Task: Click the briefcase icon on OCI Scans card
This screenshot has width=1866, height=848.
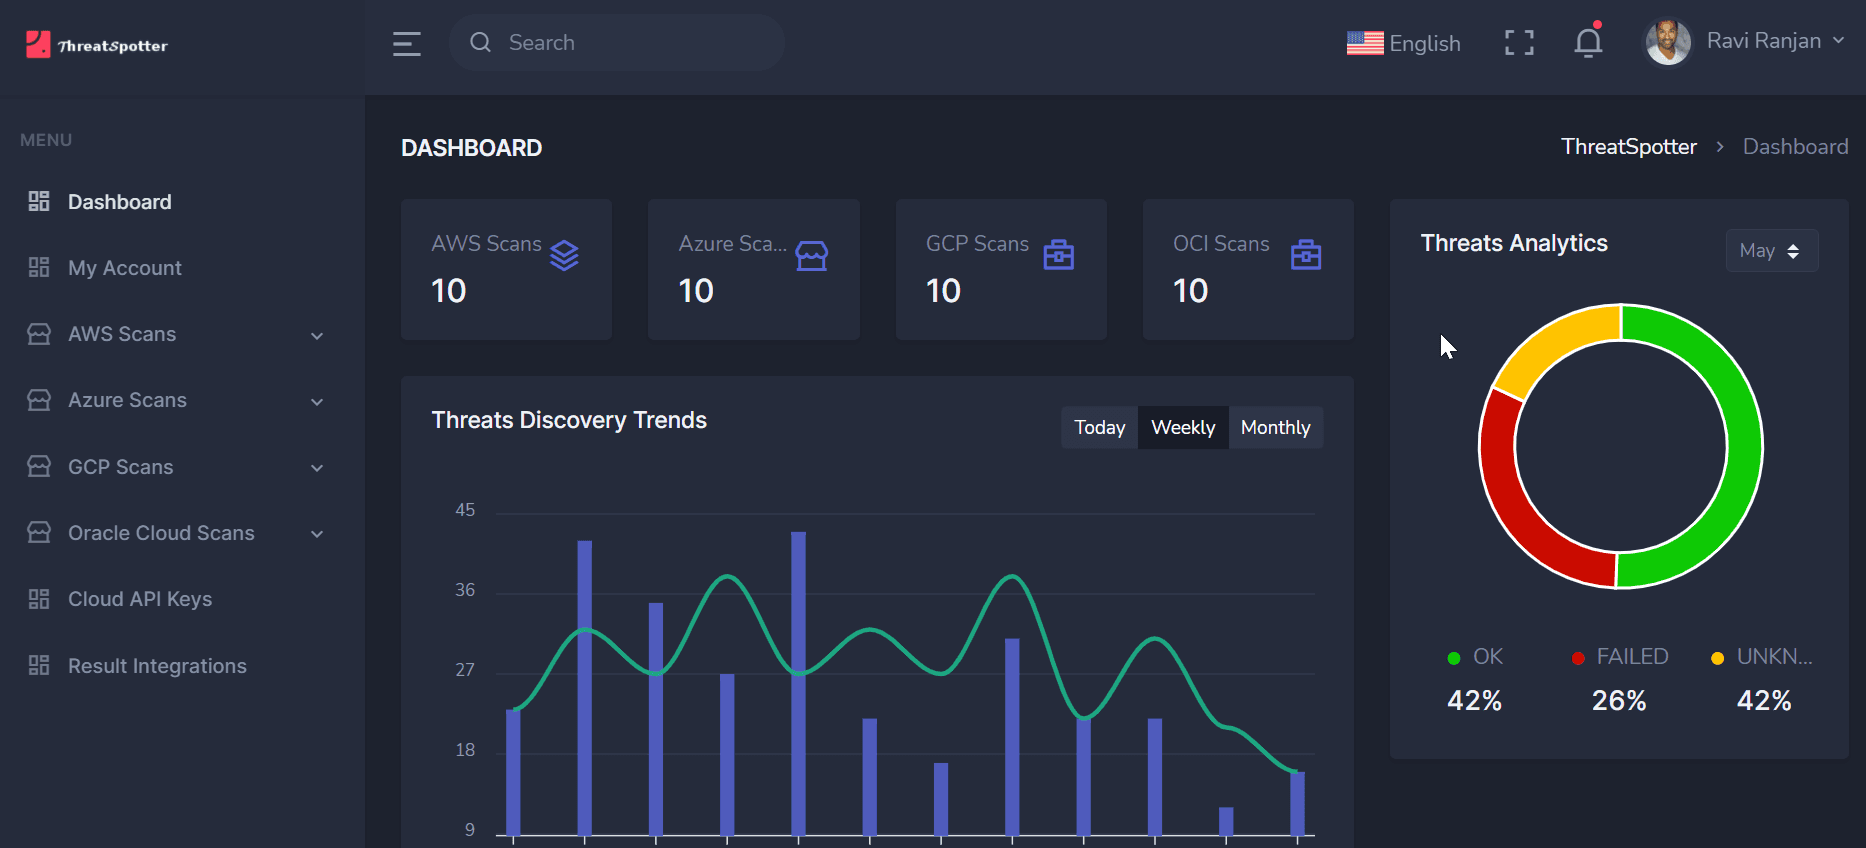Action: [1306, 256]
